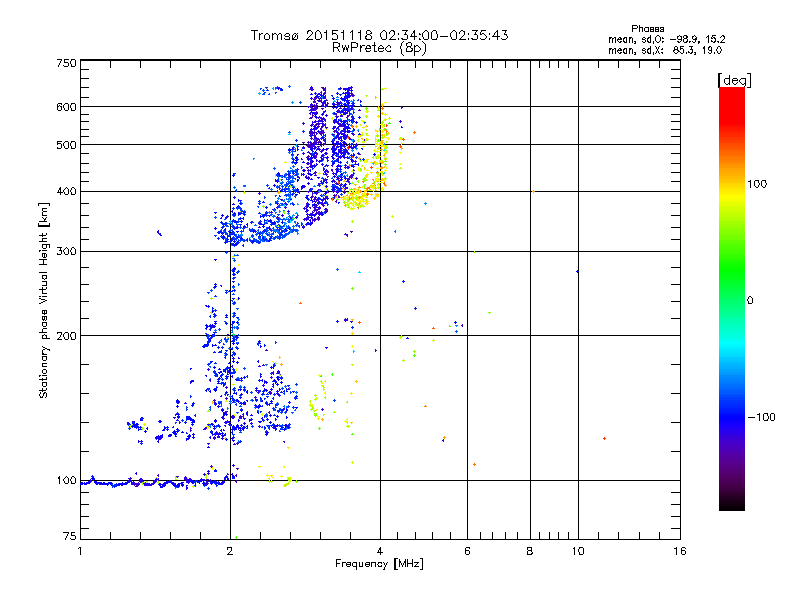The width and height of the screenshot is (800, 600).
Task: Click the '-100' colorbar tick label
Action: pos(761,417)
